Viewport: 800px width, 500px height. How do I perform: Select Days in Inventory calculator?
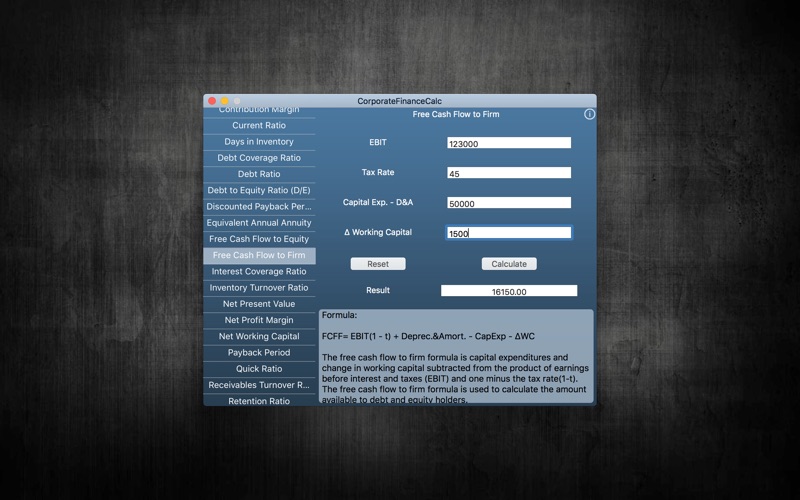[x=259, y=142]
